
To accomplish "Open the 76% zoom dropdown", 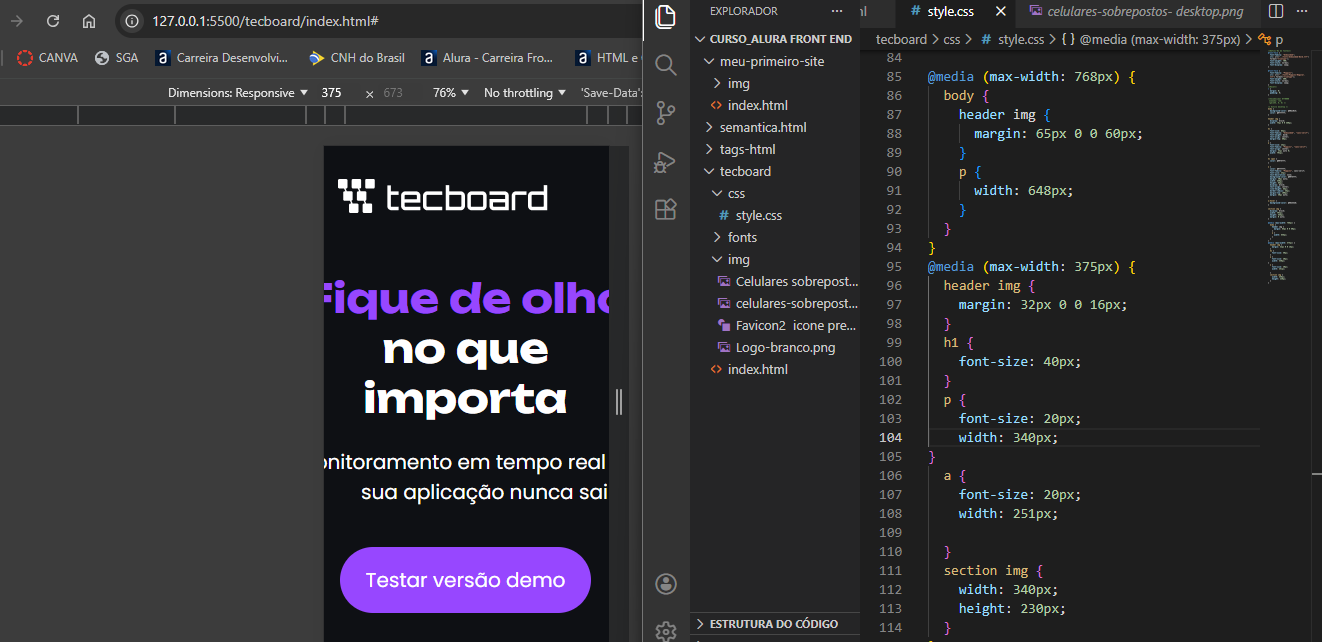I will pos(451,93).
